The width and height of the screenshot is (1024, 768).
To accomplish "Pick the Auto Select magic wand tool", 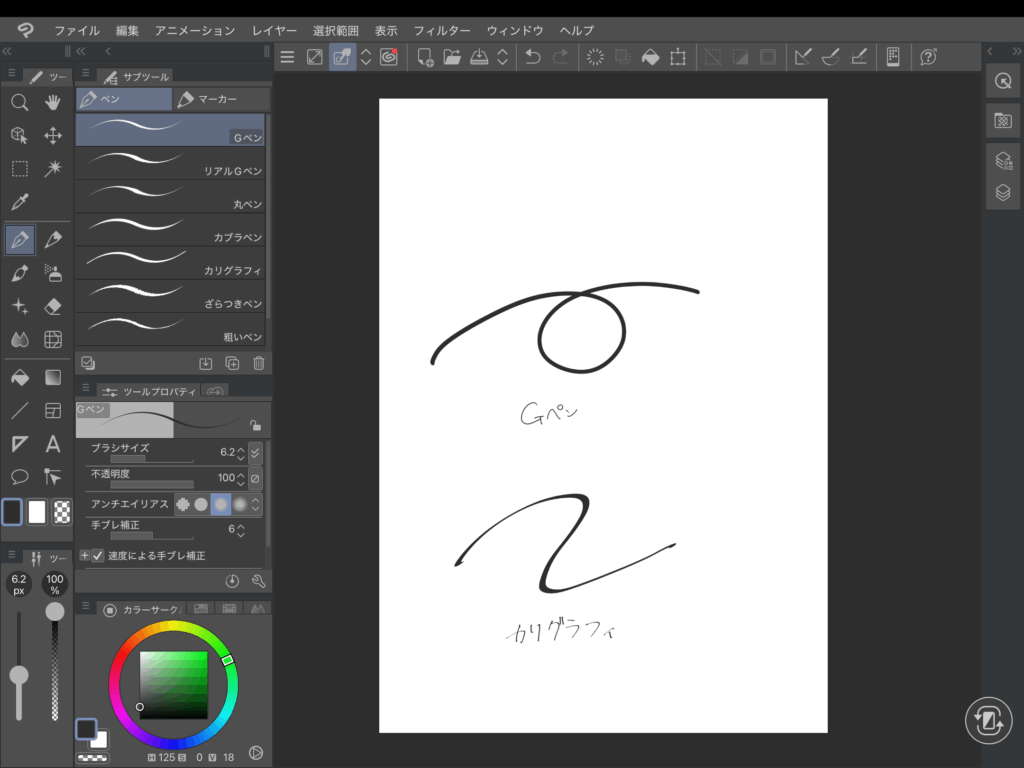I will 54,168.
